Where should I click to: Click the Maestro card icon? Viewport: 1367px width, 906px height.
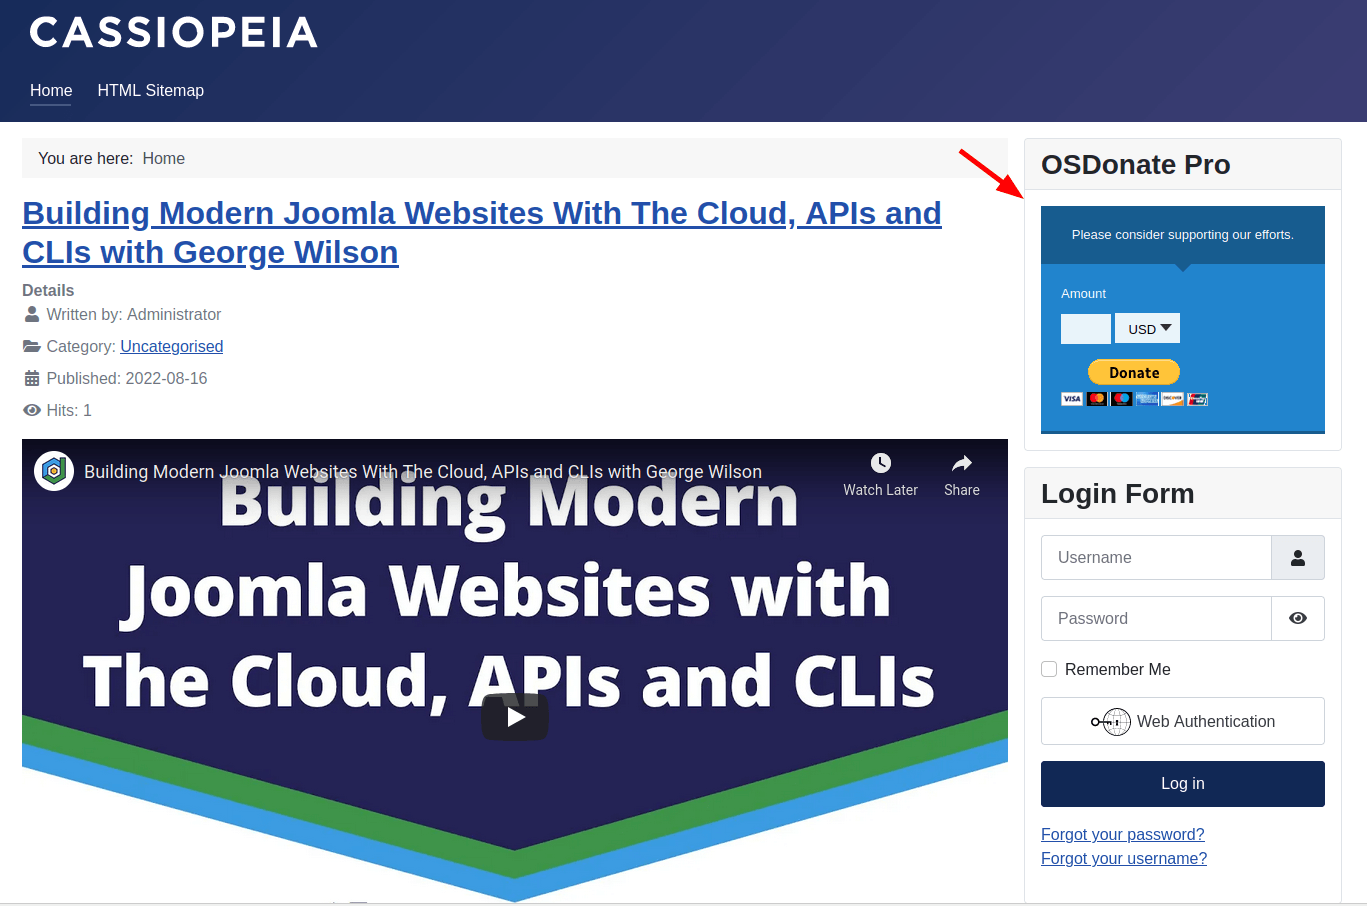(x=1122, y=399)
